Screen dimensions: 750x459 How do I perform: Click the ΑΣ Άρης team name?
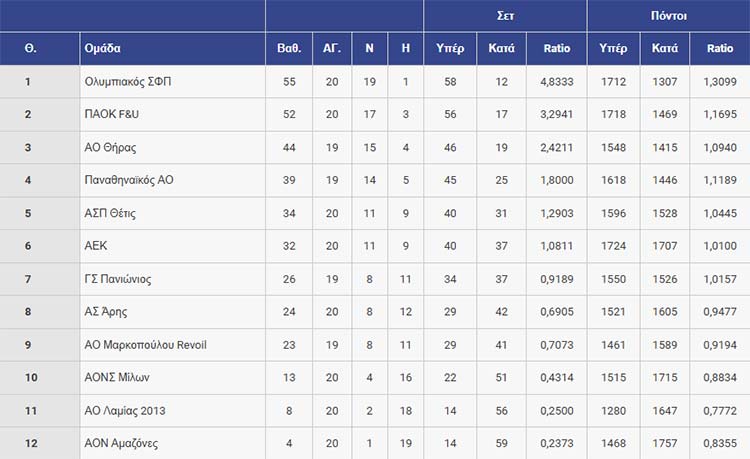(x=106, y=312)
